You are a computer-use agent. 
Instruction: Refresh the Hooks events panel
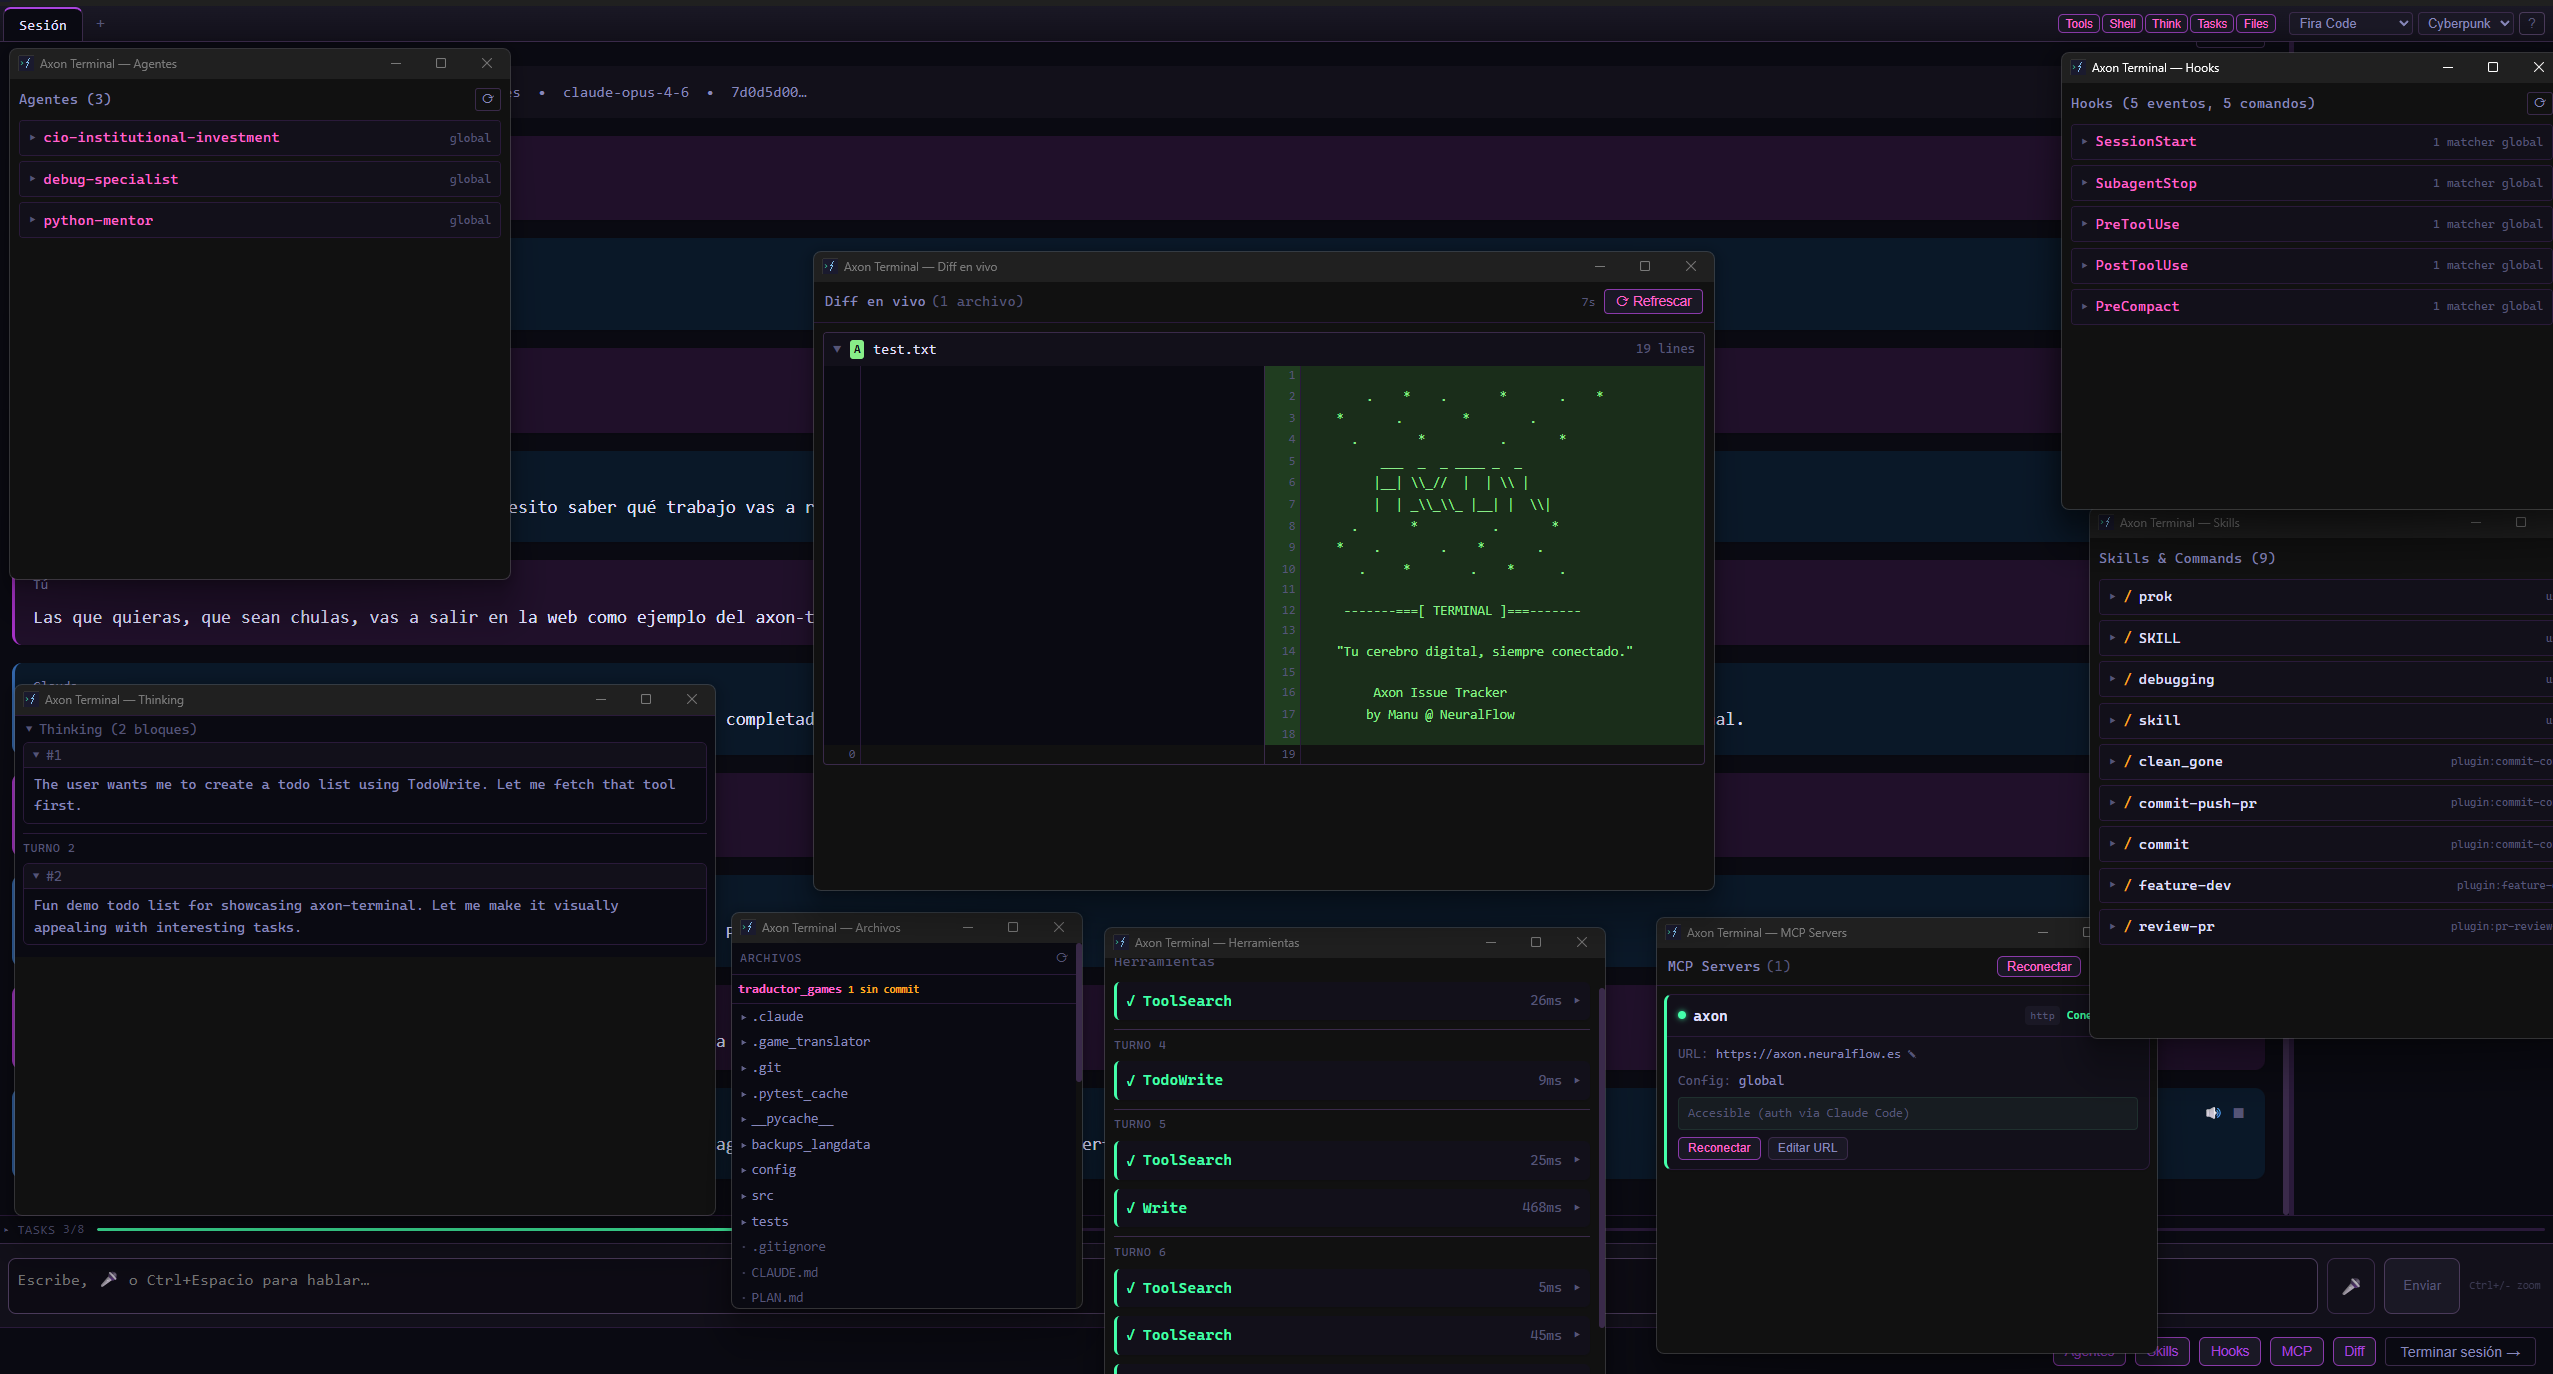2538,103
